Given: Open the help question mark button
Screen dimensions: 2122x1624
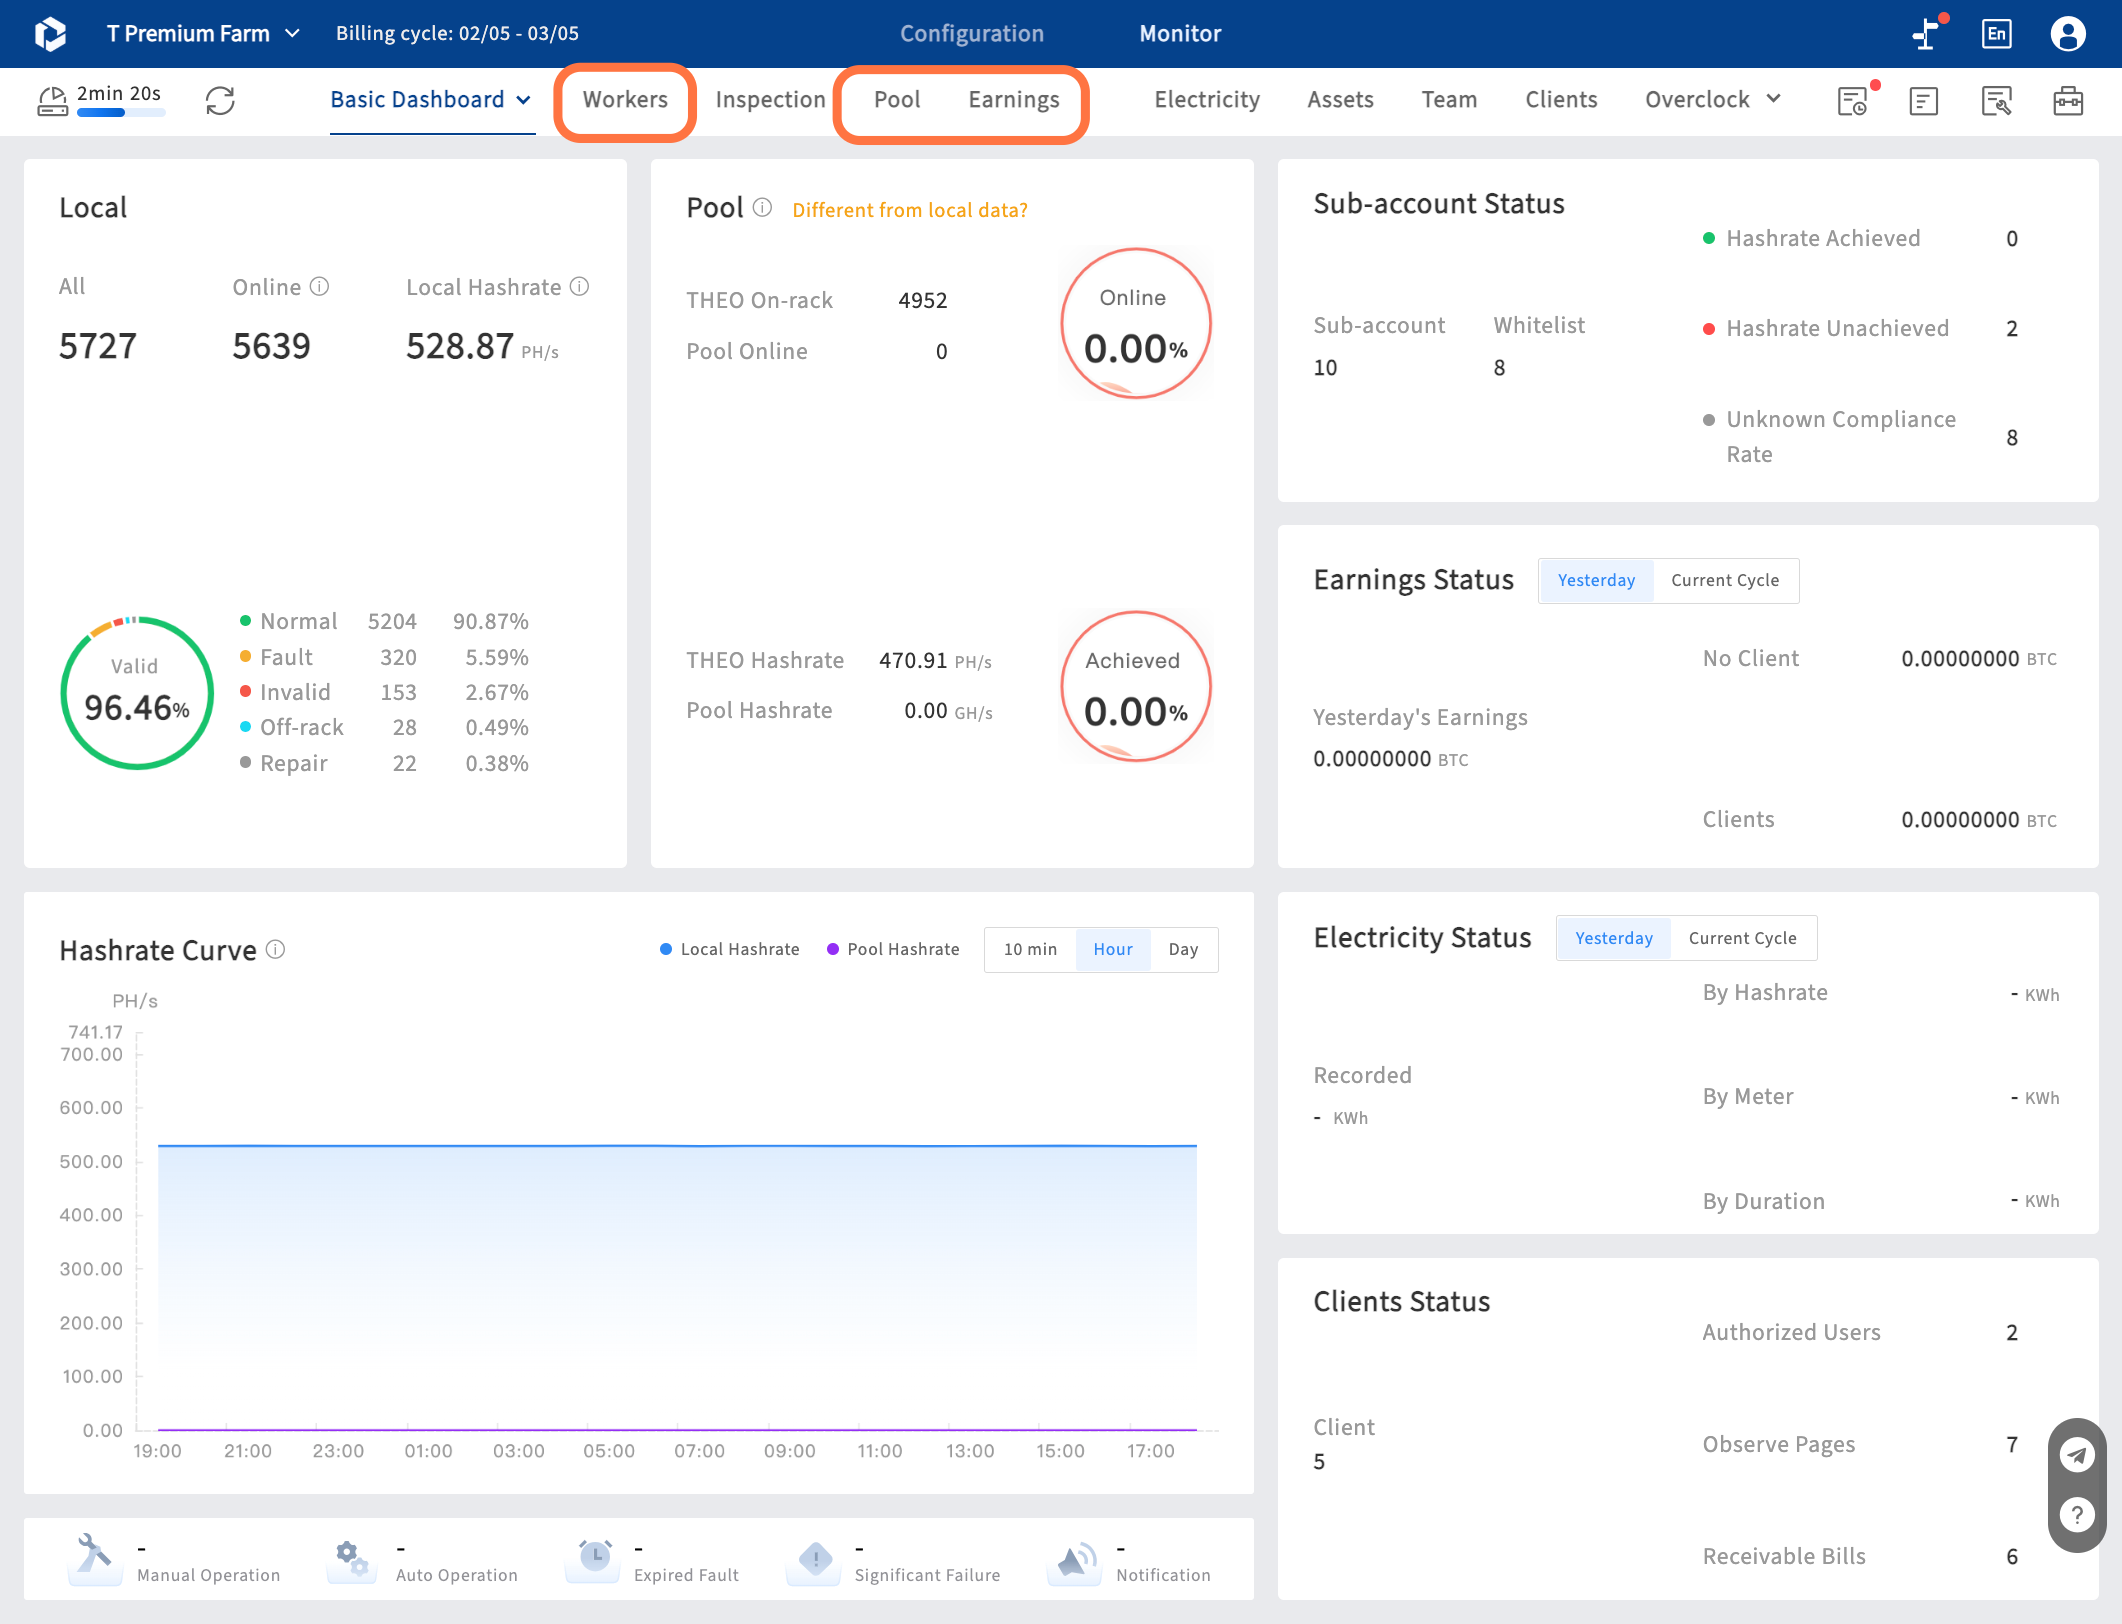Looking at the screenshot, I should point(2077,1515).
